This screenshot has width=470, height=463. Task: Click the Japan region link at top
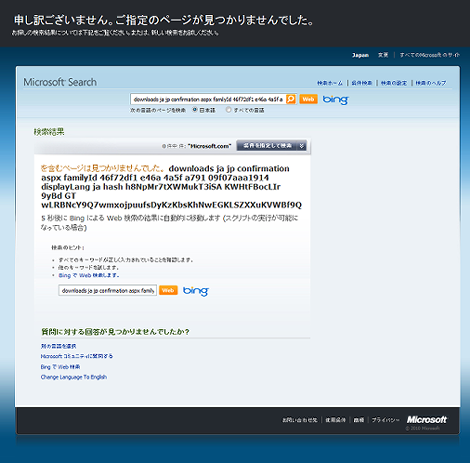360,55
